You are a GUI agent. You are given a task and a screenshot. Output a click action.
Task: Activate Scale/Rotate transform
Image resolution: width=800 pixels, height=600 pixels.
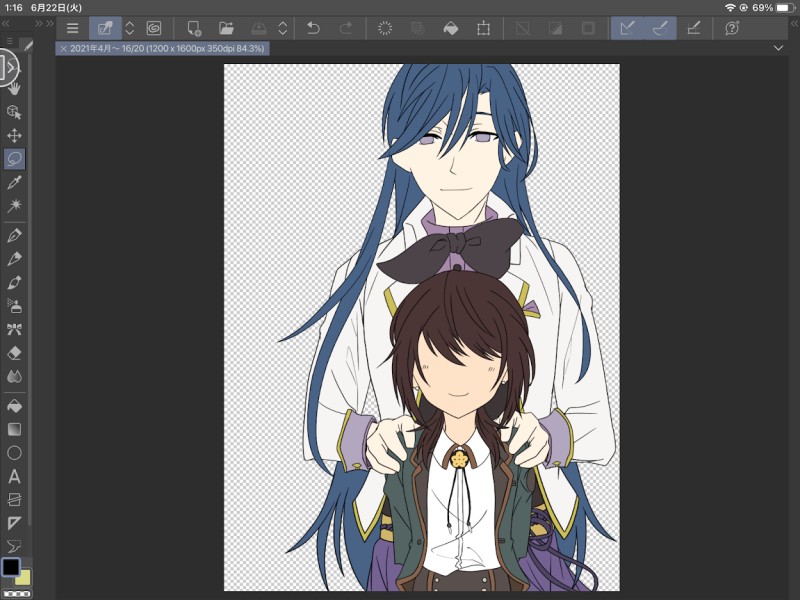pos(483,28)
